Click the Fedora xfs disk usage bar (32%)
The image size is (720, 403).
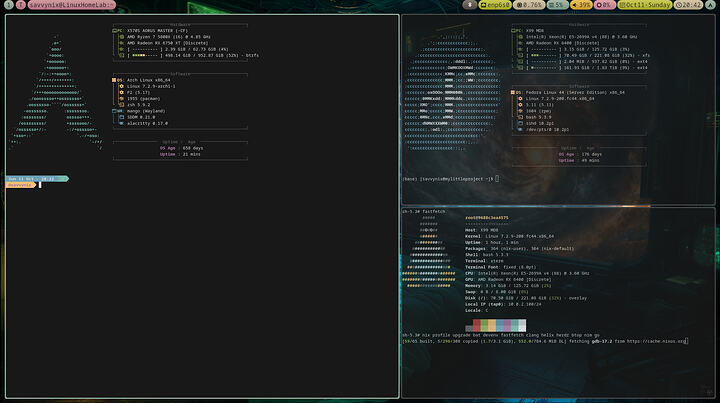[544, 56]
